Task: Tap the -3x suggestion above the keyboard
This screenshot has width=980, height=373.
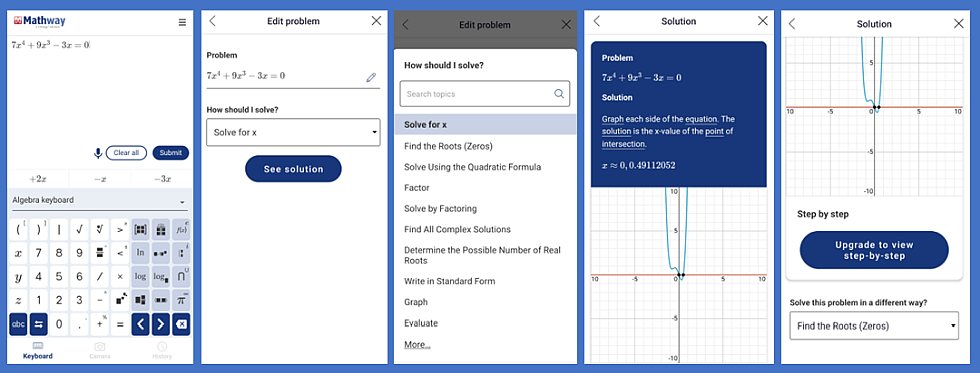Action: tap(162, 179)
